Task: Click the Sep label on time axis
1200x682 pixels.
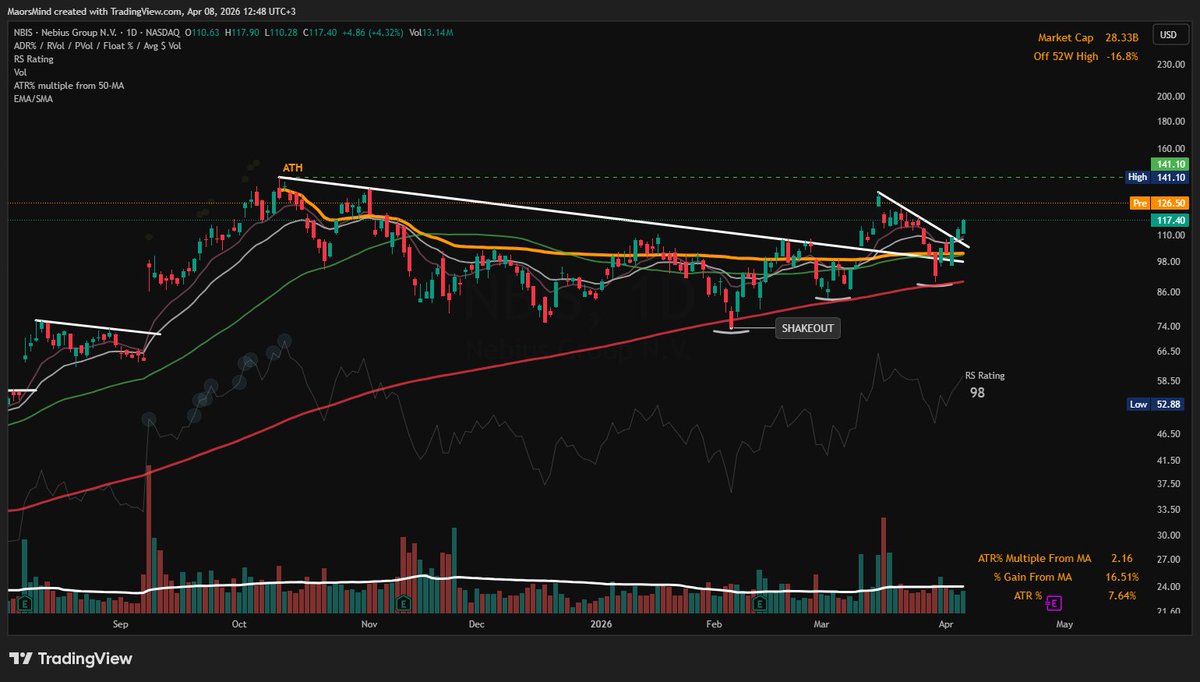Action: coord(121,625)
